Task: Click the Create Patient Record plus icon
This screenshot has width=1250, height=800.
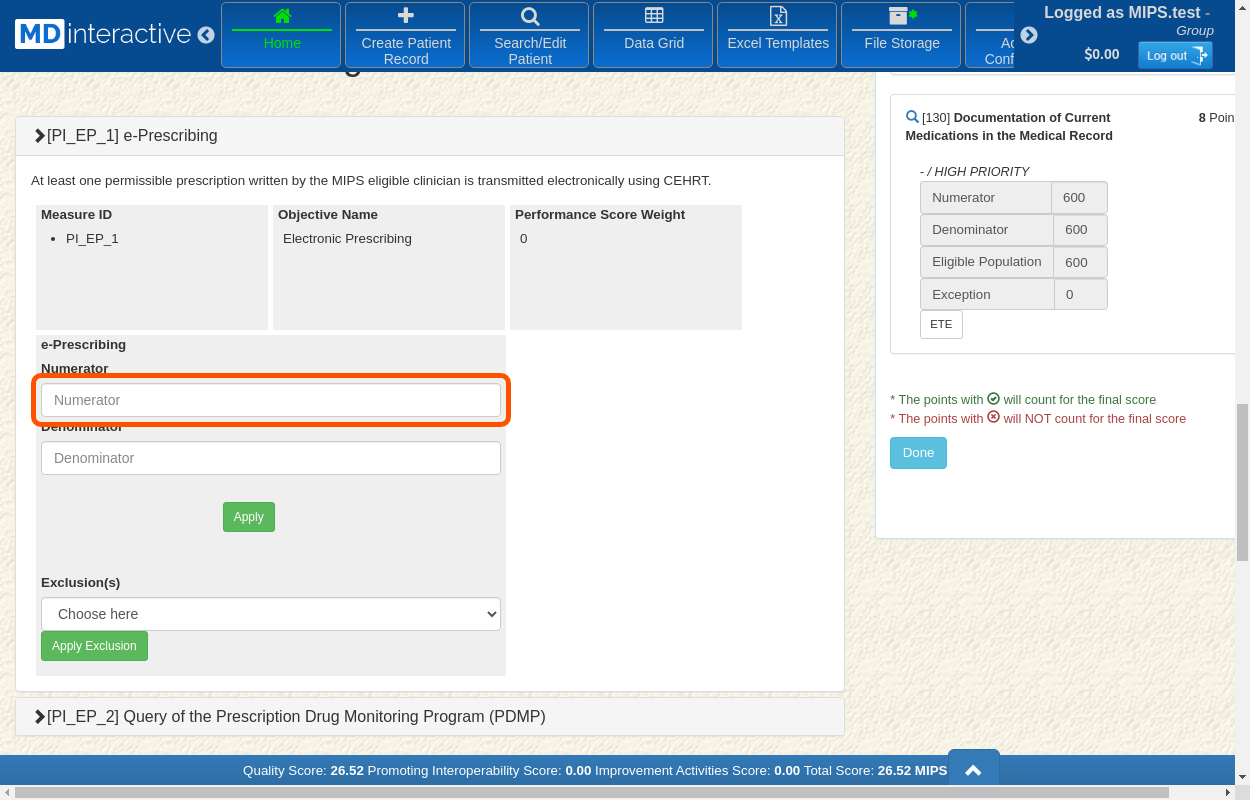Action: click(406, 16)
